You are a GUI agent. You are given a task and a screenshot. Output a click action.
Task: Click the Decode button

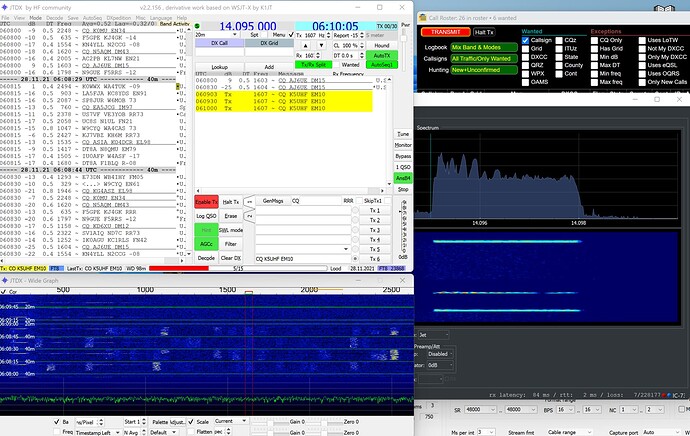click(x=206, y=258)
